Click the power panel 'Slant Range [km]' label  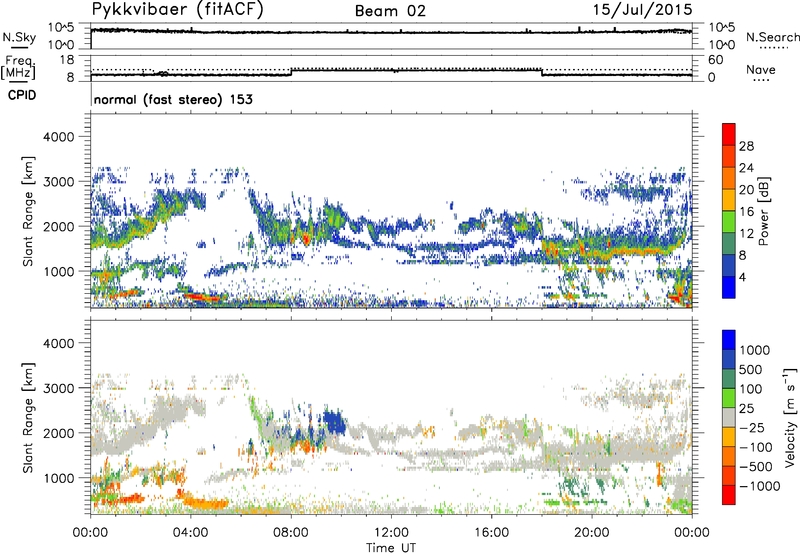28,211
